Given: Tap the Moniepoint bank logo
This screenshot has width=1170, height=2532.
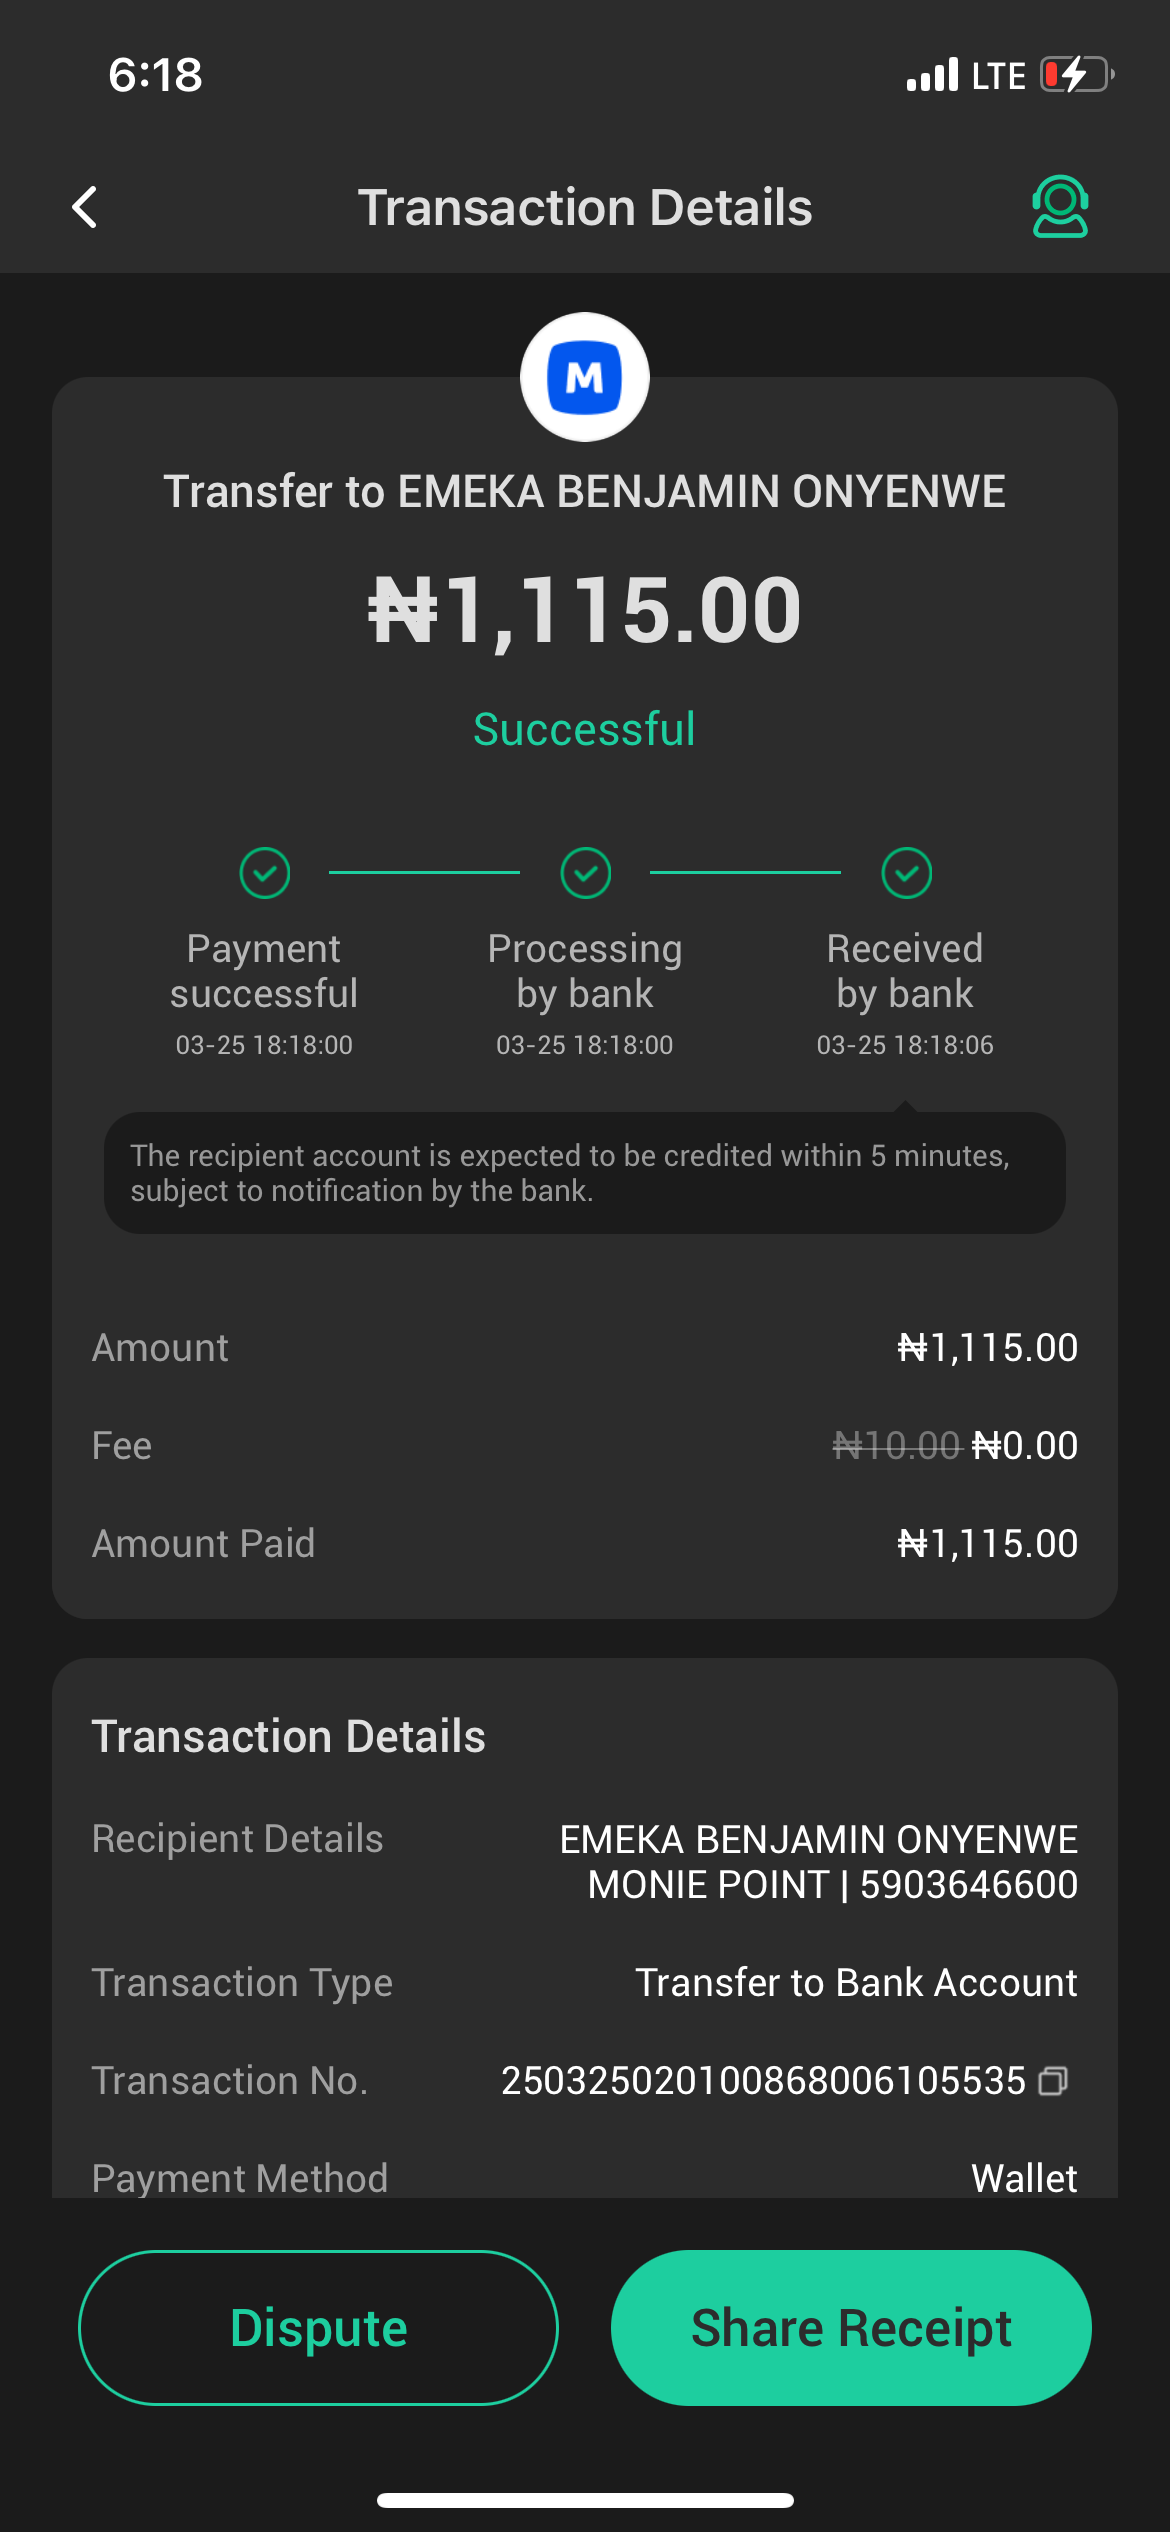Looking at the screenshot, I should [x=585, y=378].
